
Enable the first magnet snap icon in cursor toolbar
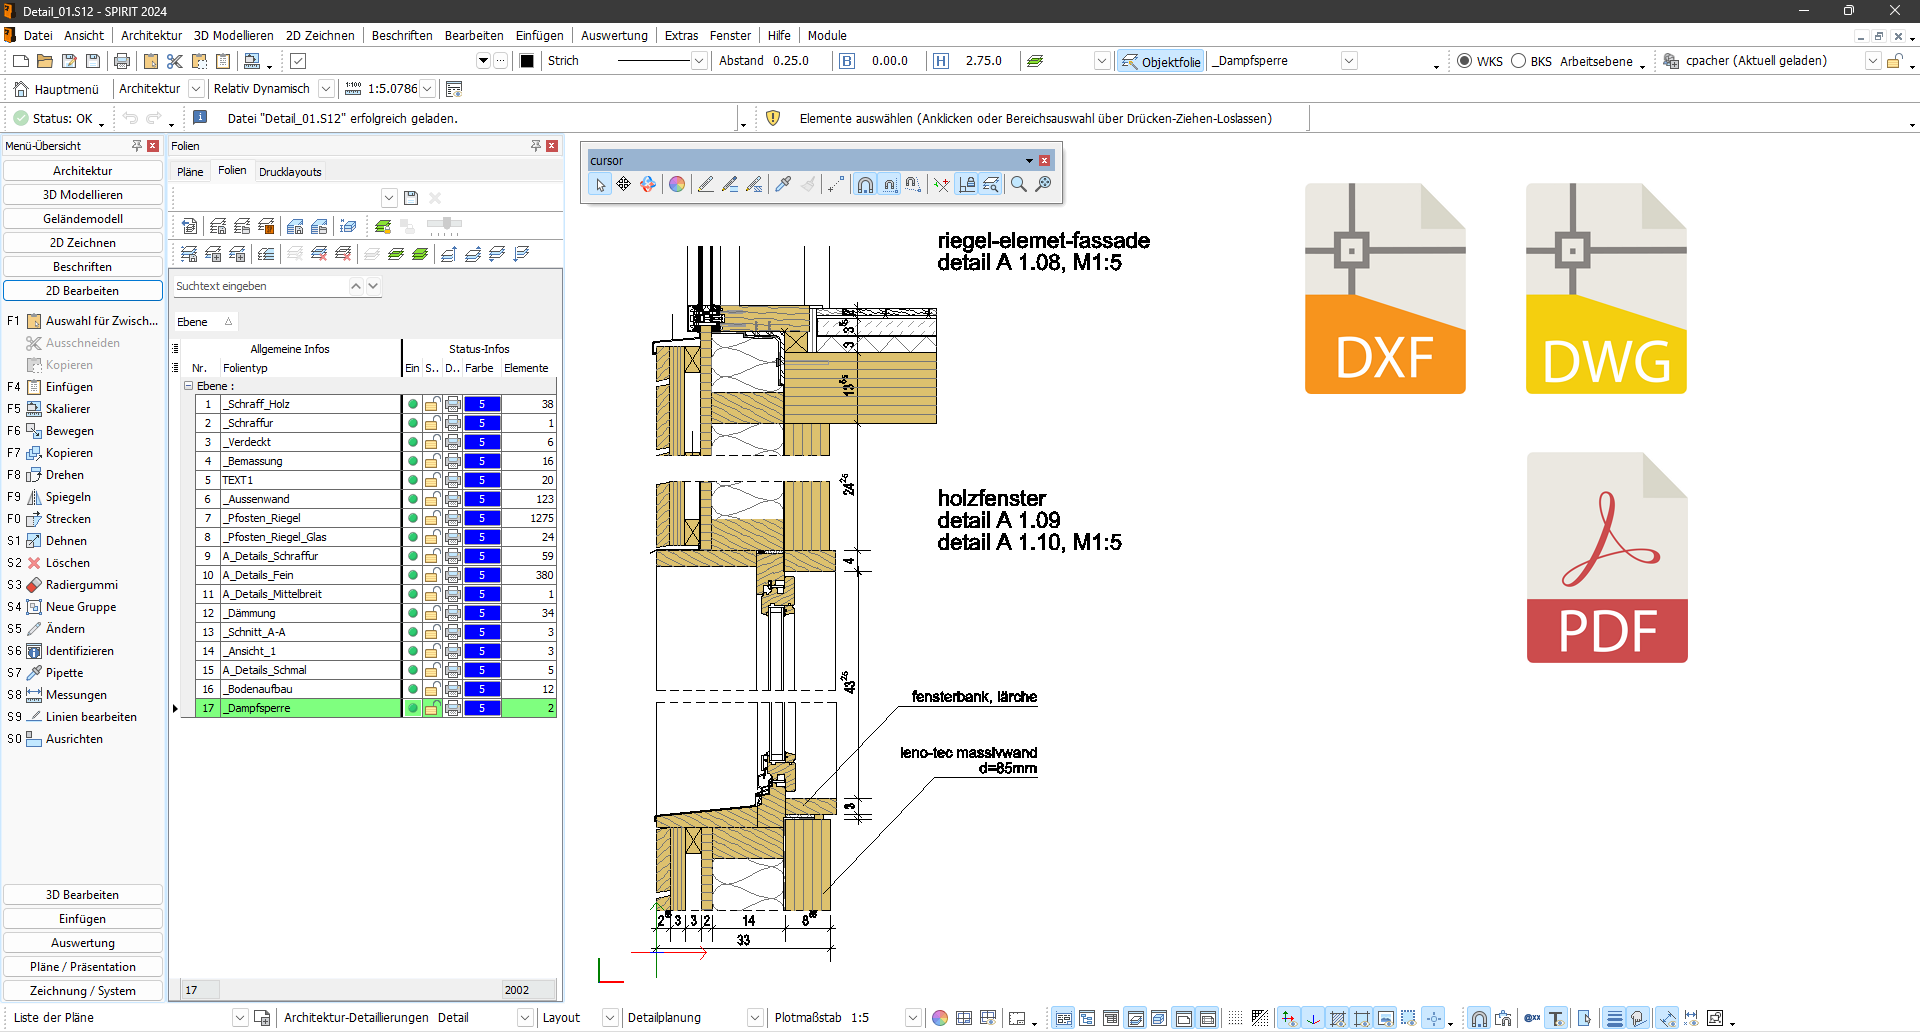click(x=865, y=184)
